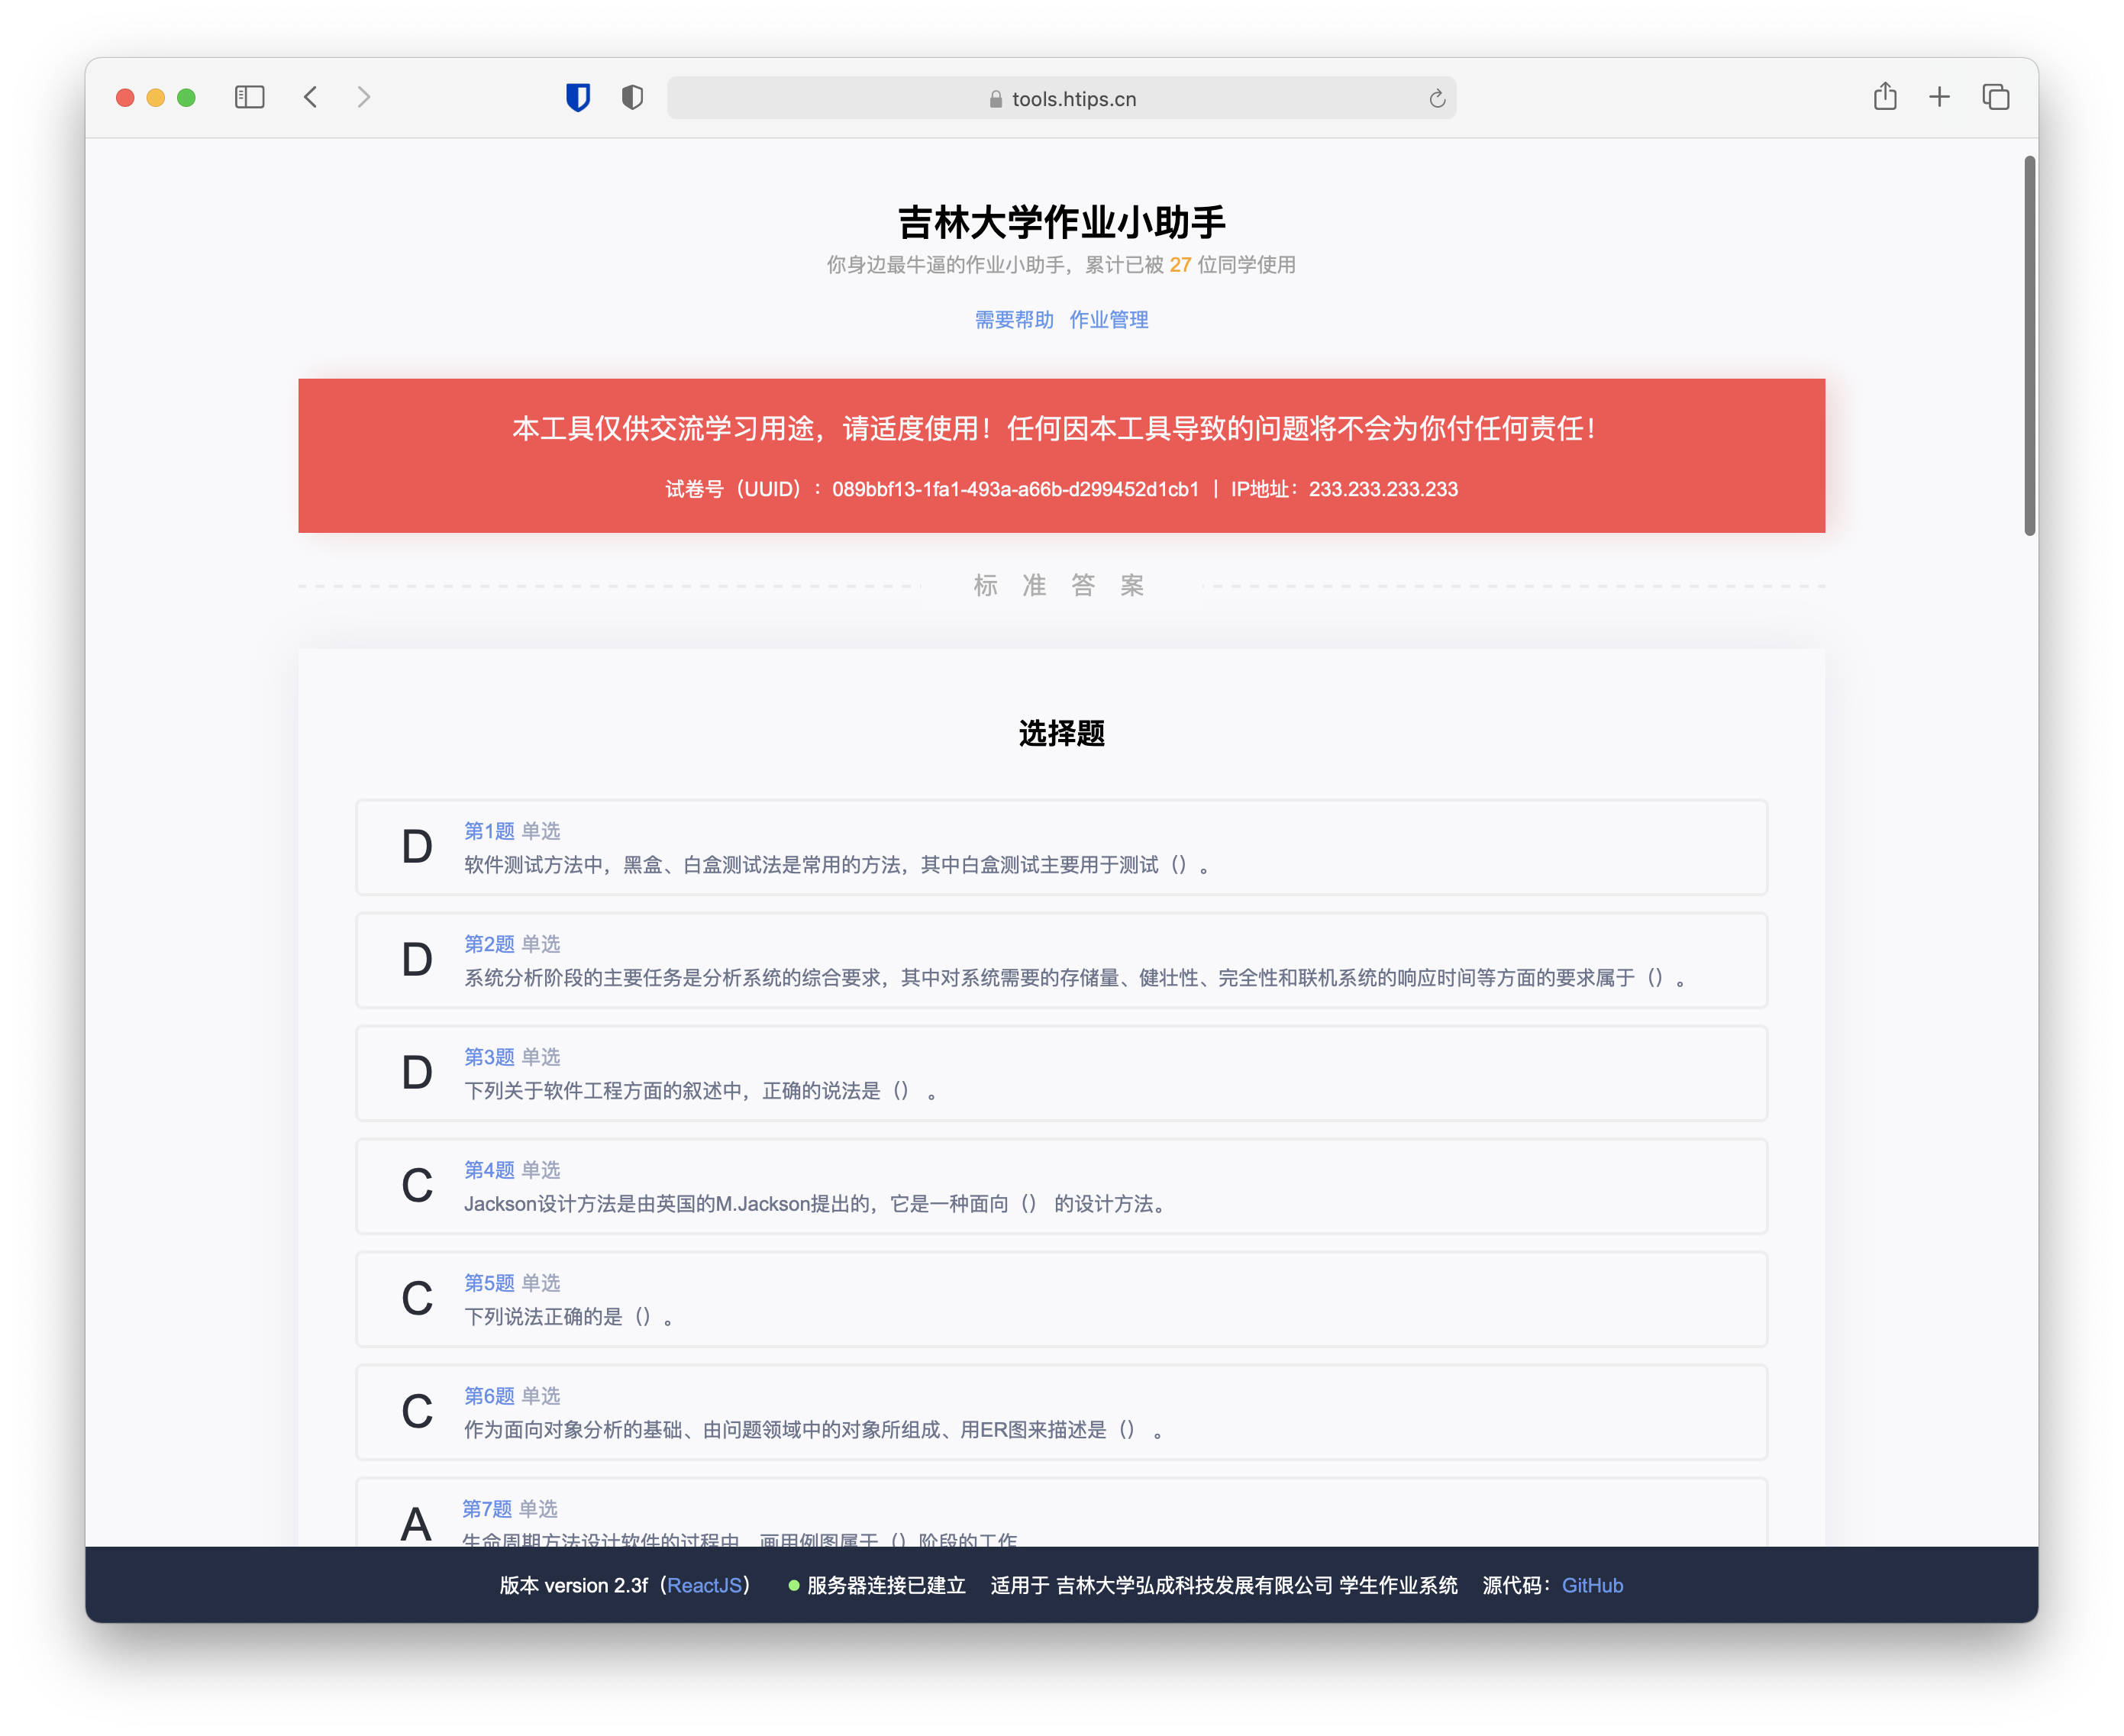Open the ReactJS link in footer

704,1585
